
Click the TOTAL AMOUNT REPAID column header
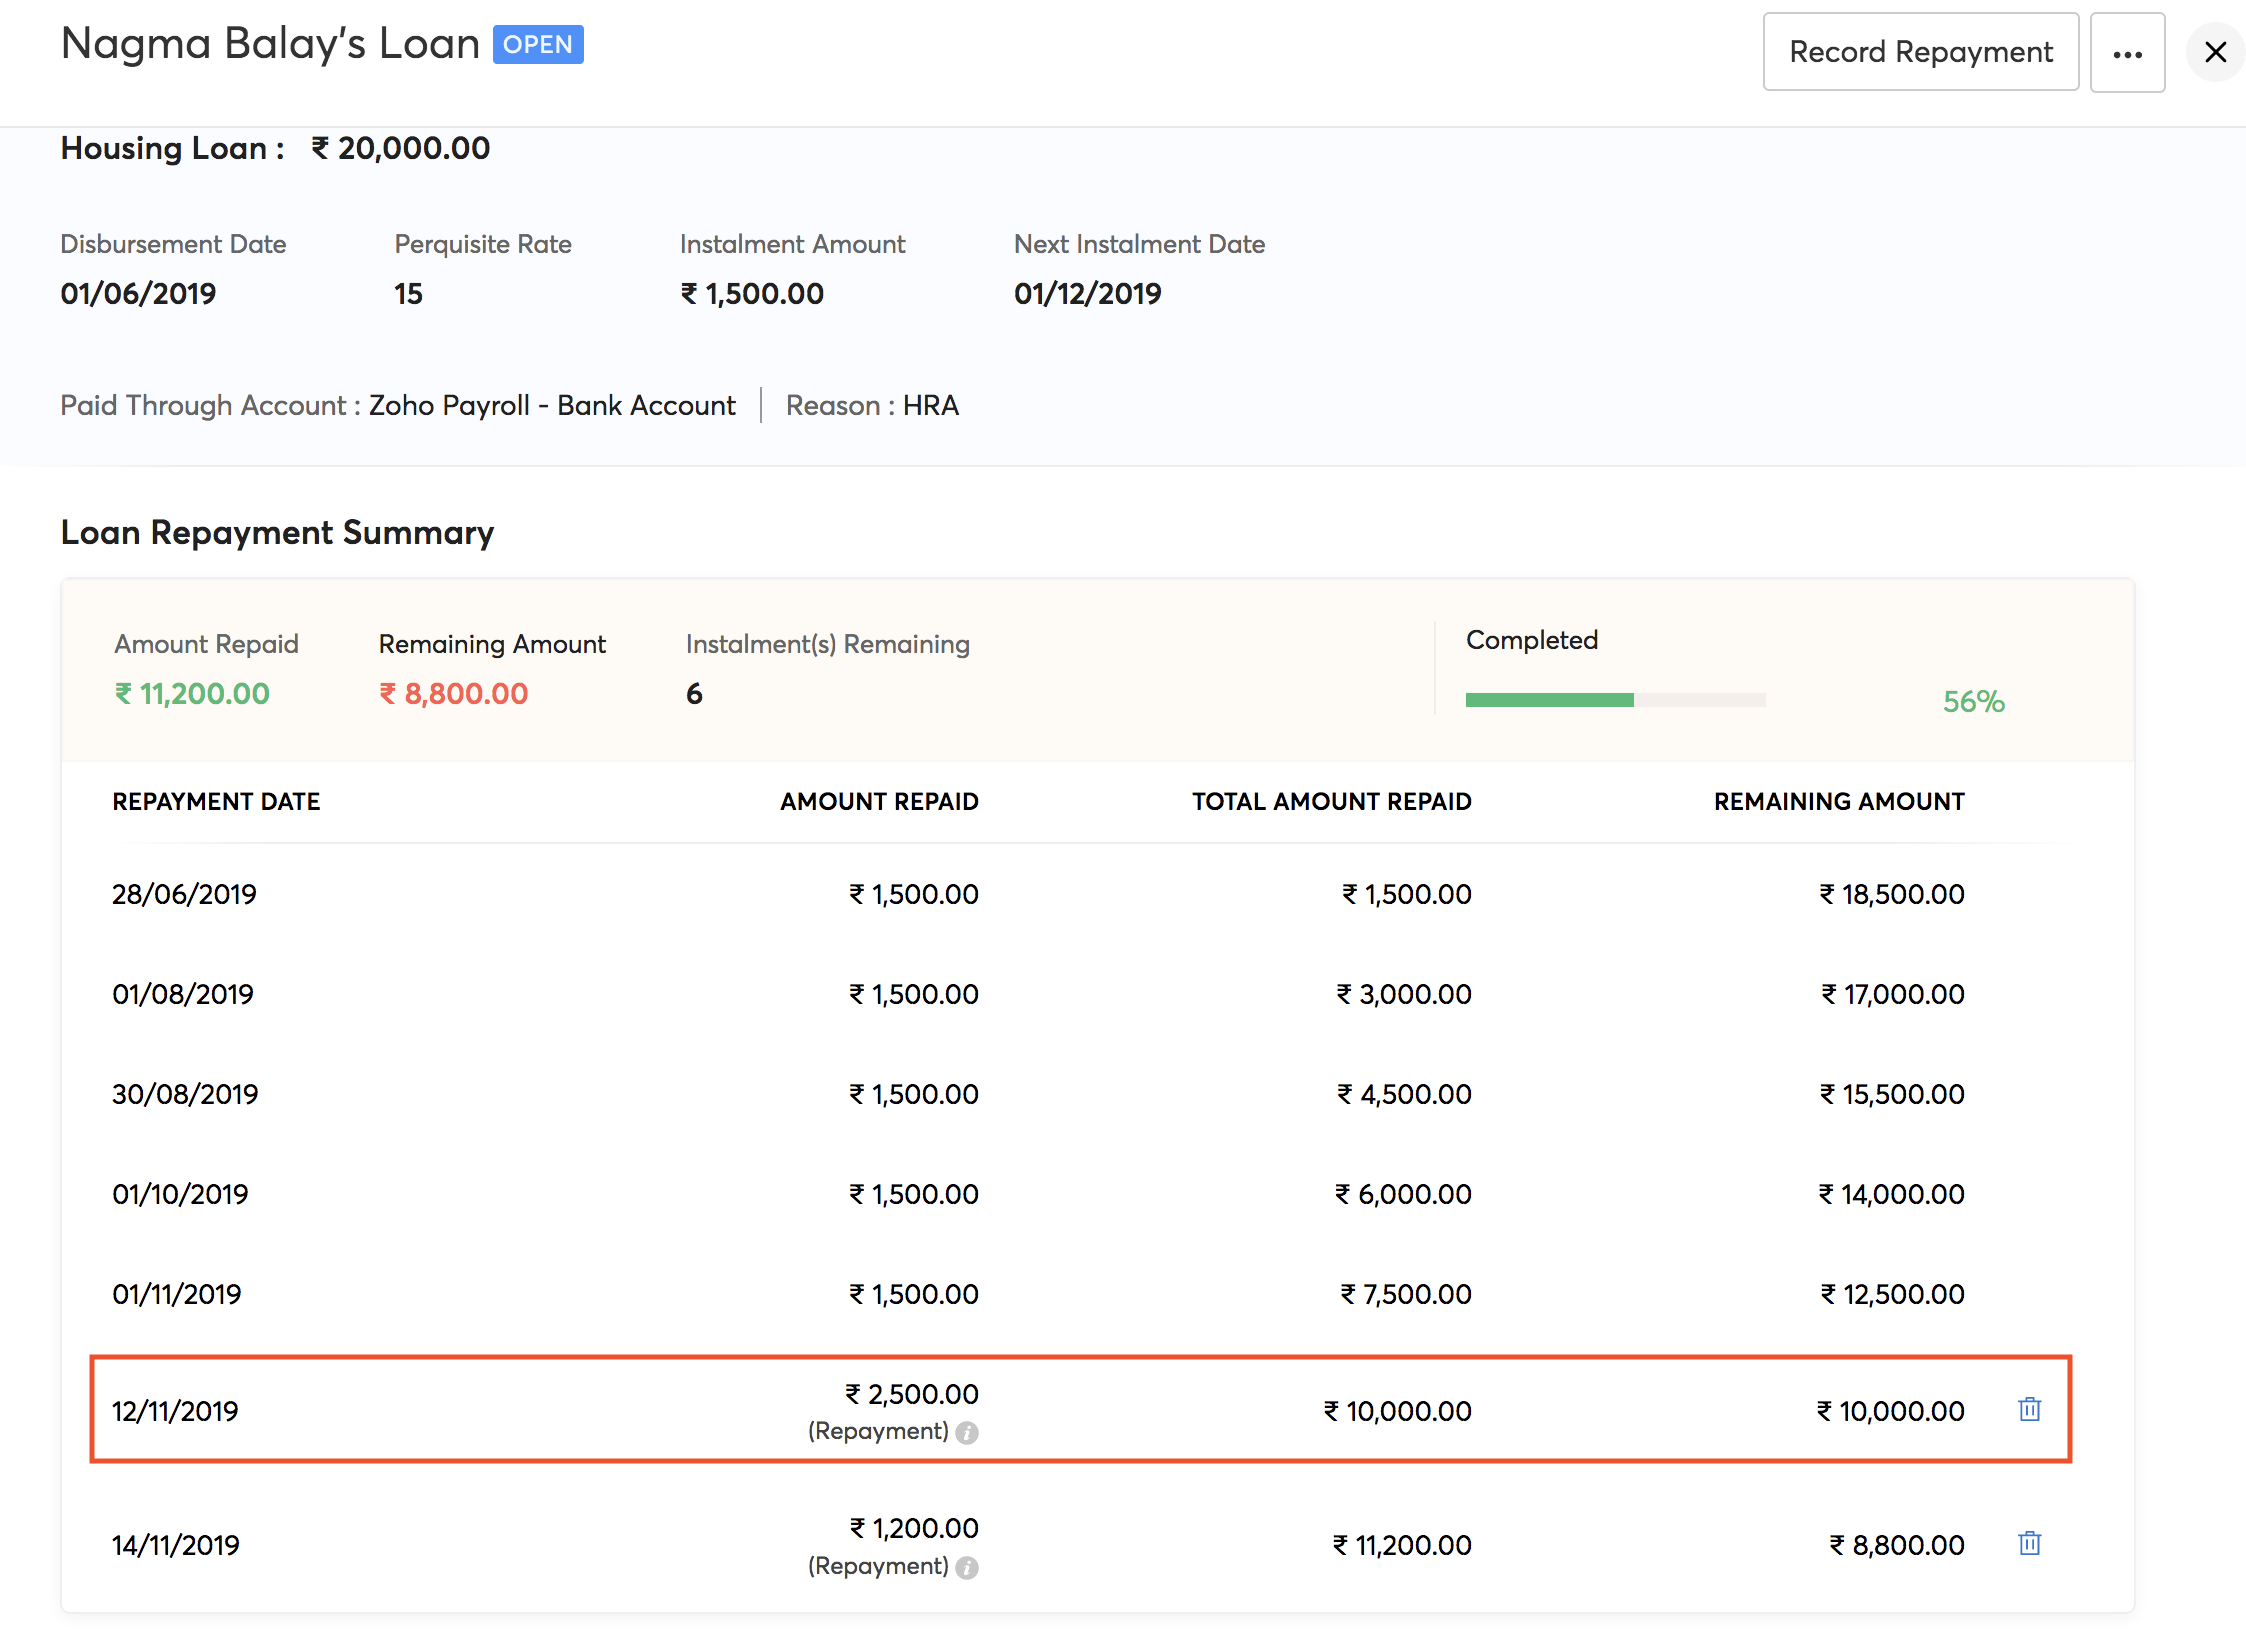(x=1331, y=801)
